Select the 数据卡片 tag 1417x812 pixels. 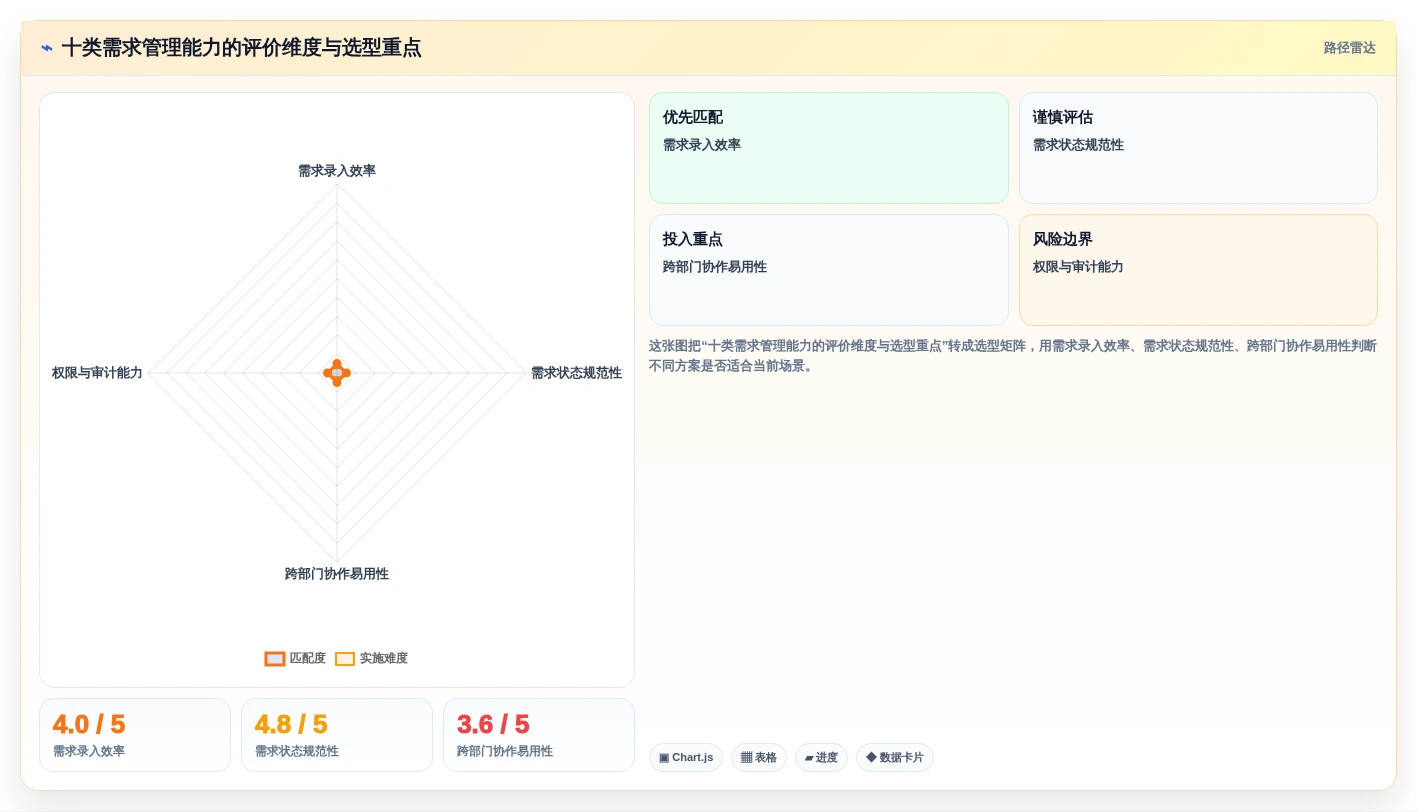coord(895,758)
